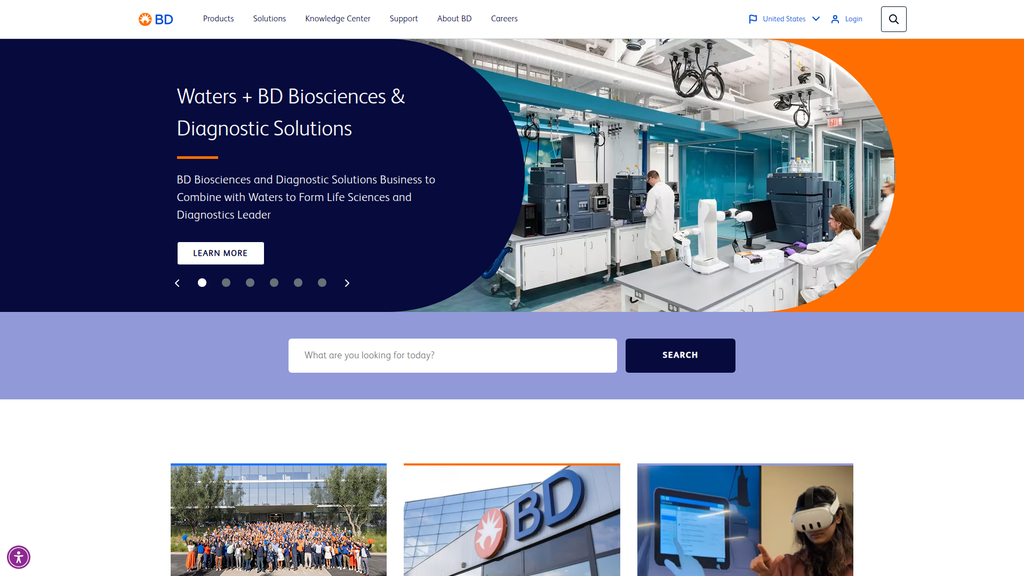The height and width of the screenshot is (576, 1024).
Task: Open the Knowledge Center menu
Action: pos(338,18)
